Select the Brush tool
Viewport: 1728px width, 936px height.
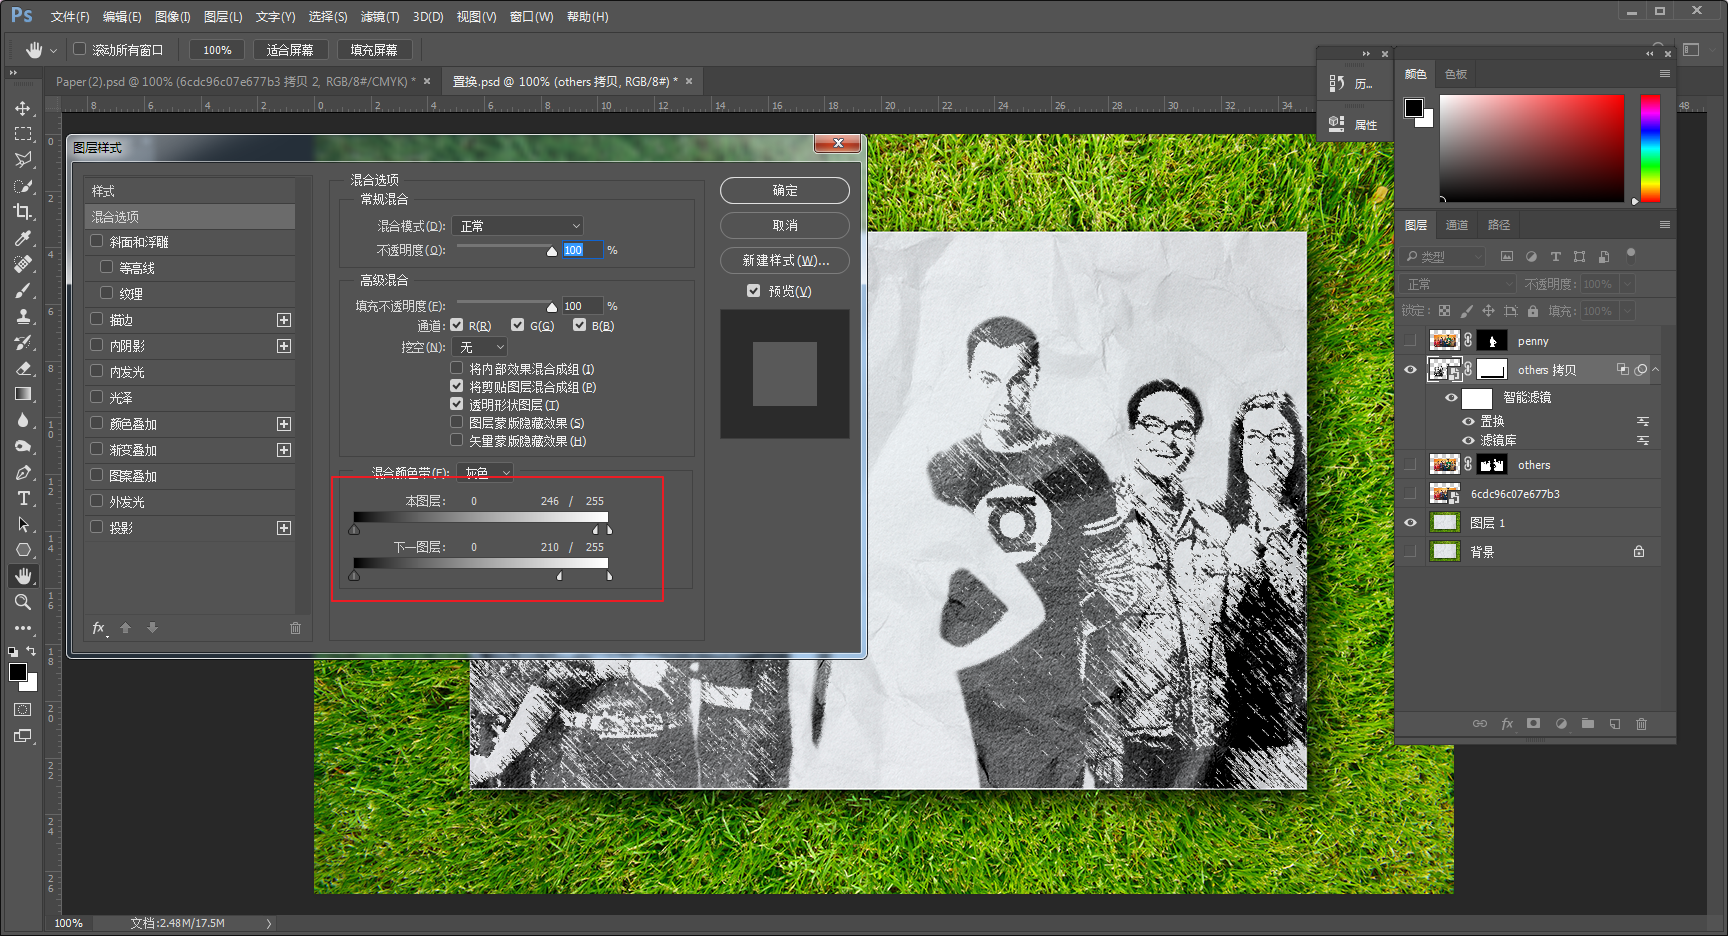(23, 290)
